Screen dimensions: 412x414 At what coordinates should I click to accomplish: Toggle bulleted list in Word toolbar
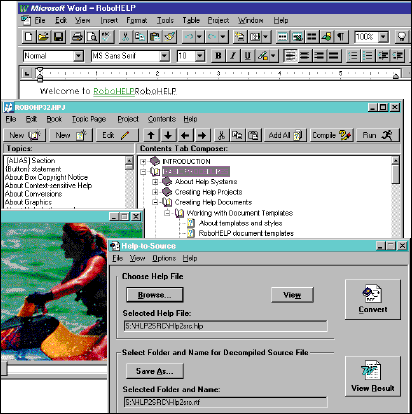coord(367,56)
